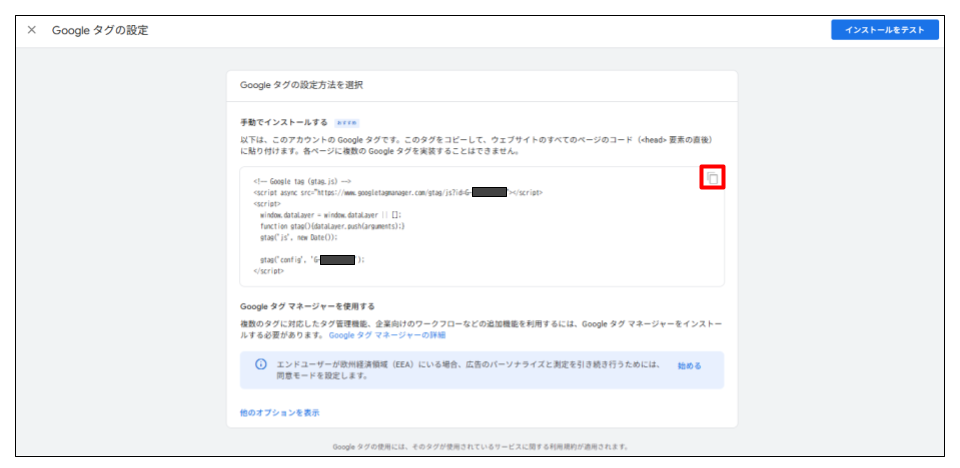Copy the Google tag code snippet

coord(712,178)
